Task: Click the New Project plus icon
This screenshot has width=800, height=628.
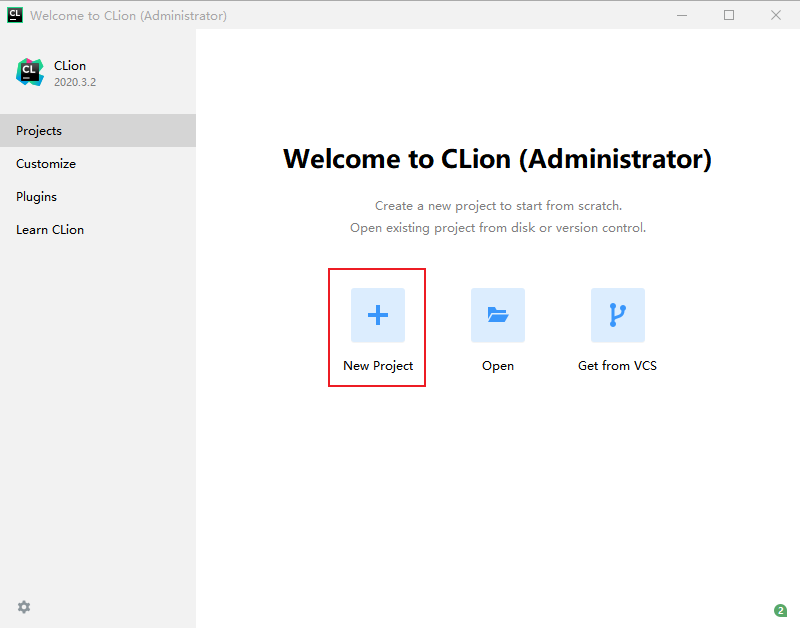Action: click(x=377, y=315)
